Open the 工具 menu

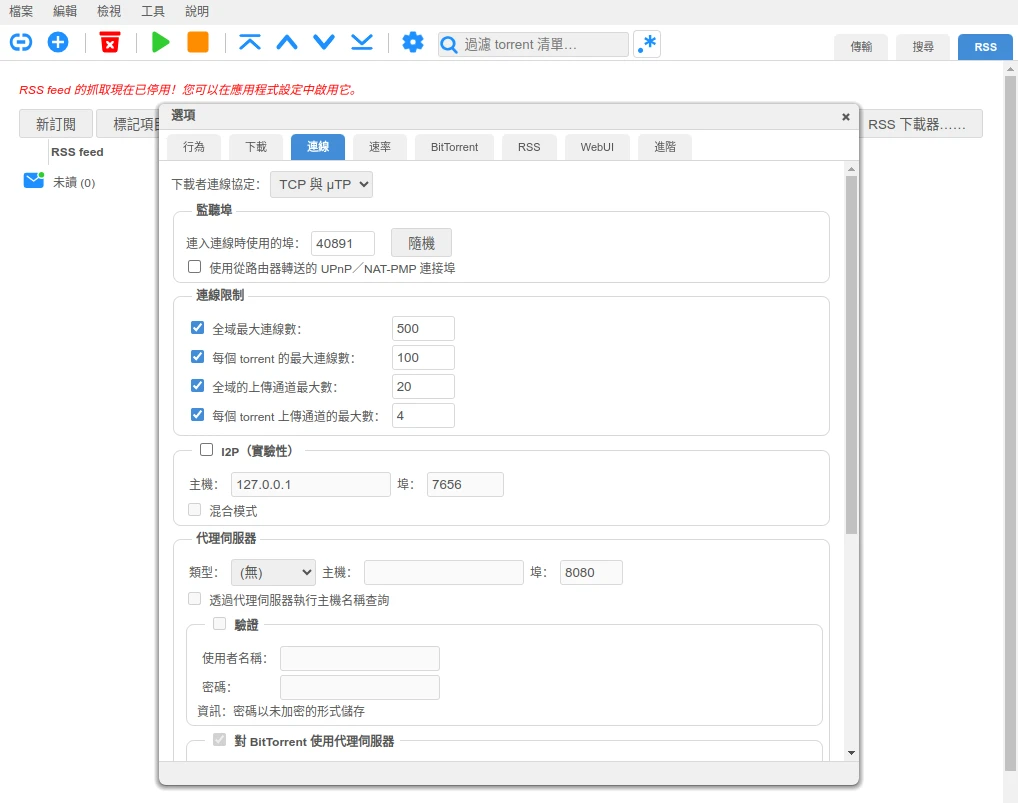(x=153, y=11)
